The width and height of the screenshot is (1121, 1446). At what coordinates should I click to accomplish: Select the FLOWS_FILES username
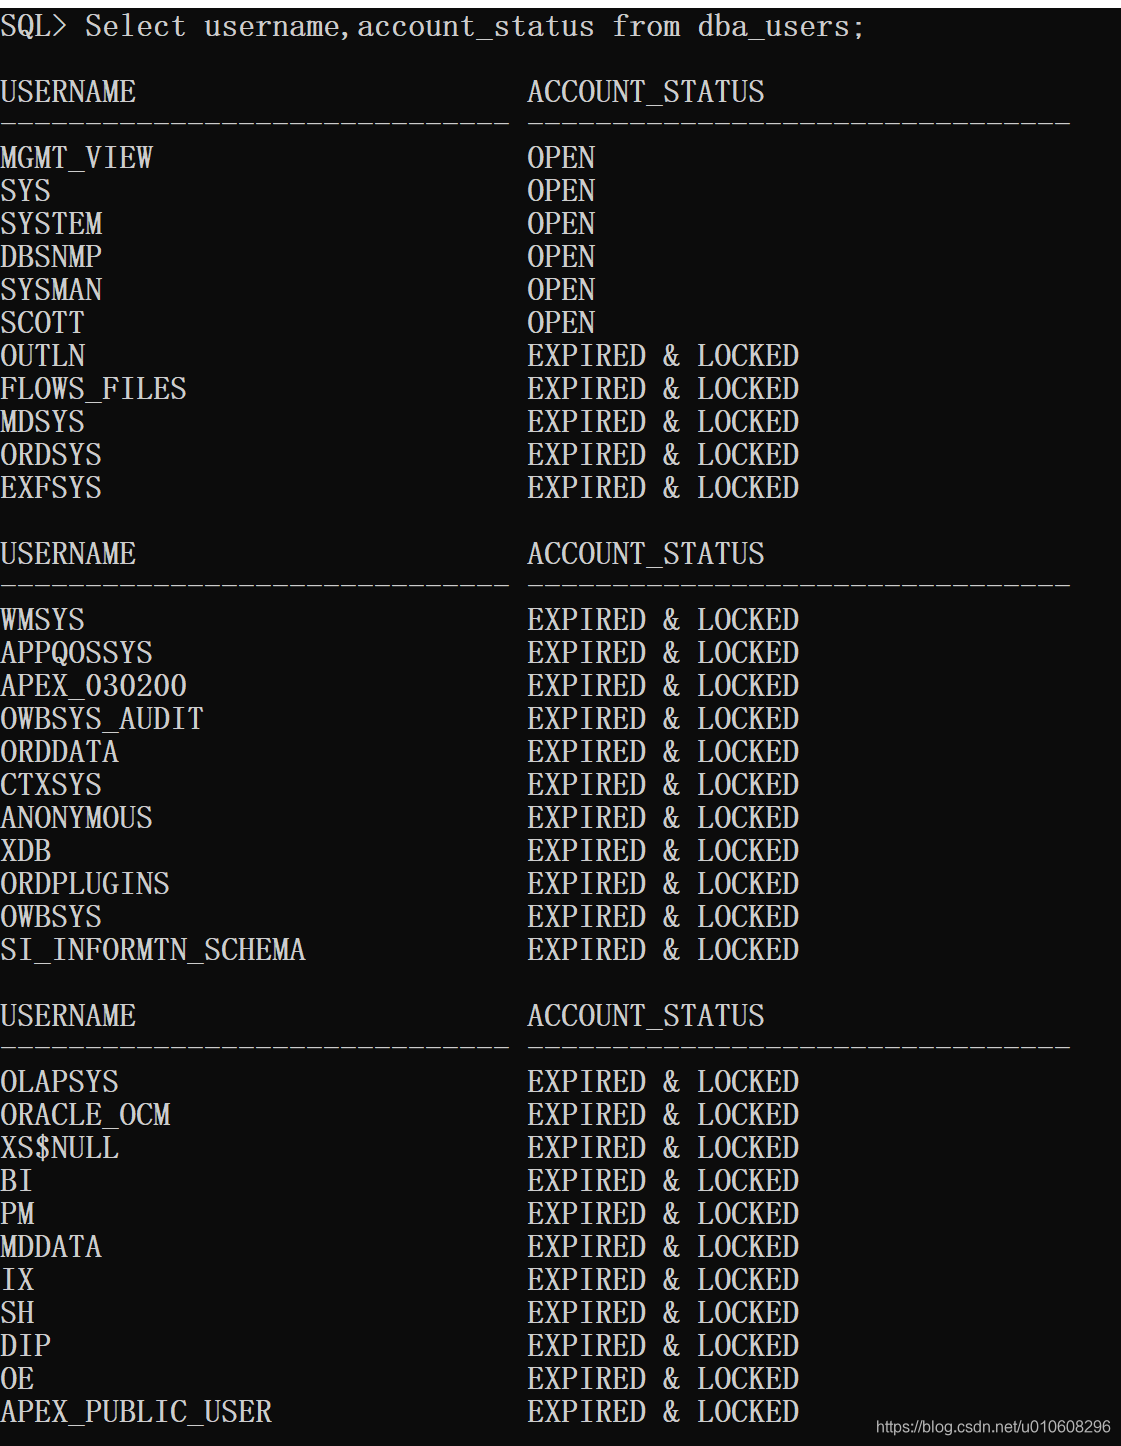(94, 389)
